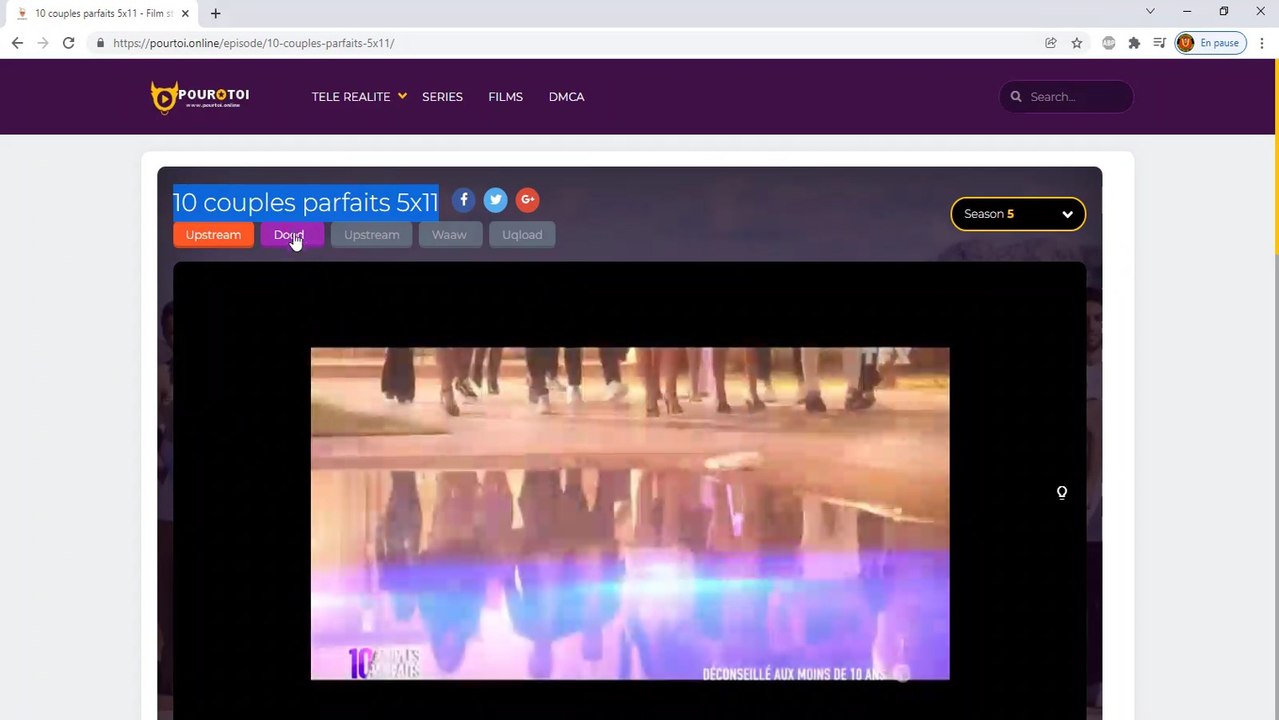Open TELE REALITE menu item
Viewport: 1279px width, 720px height.
click(351, 97)
